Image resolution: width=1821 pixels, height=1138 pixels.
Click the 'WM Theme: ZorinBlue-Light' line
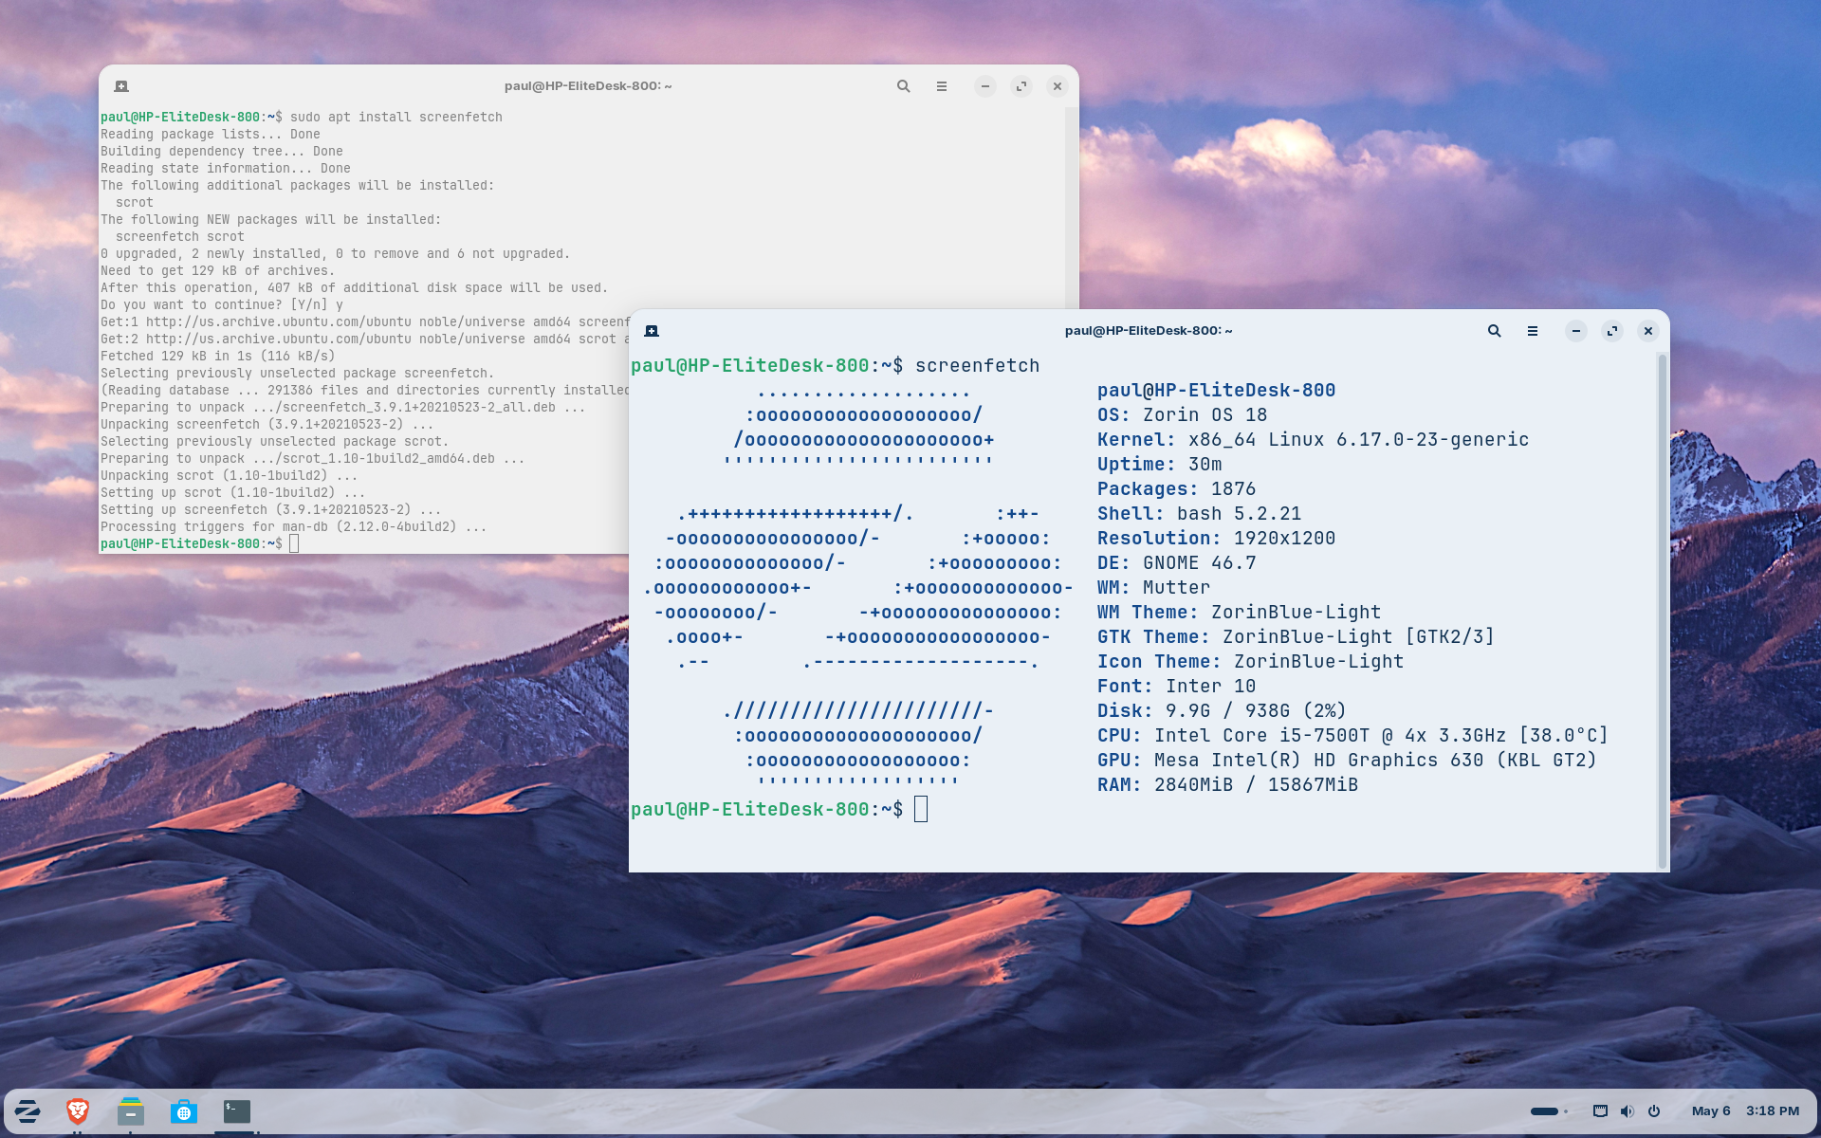pos(1239,612)
